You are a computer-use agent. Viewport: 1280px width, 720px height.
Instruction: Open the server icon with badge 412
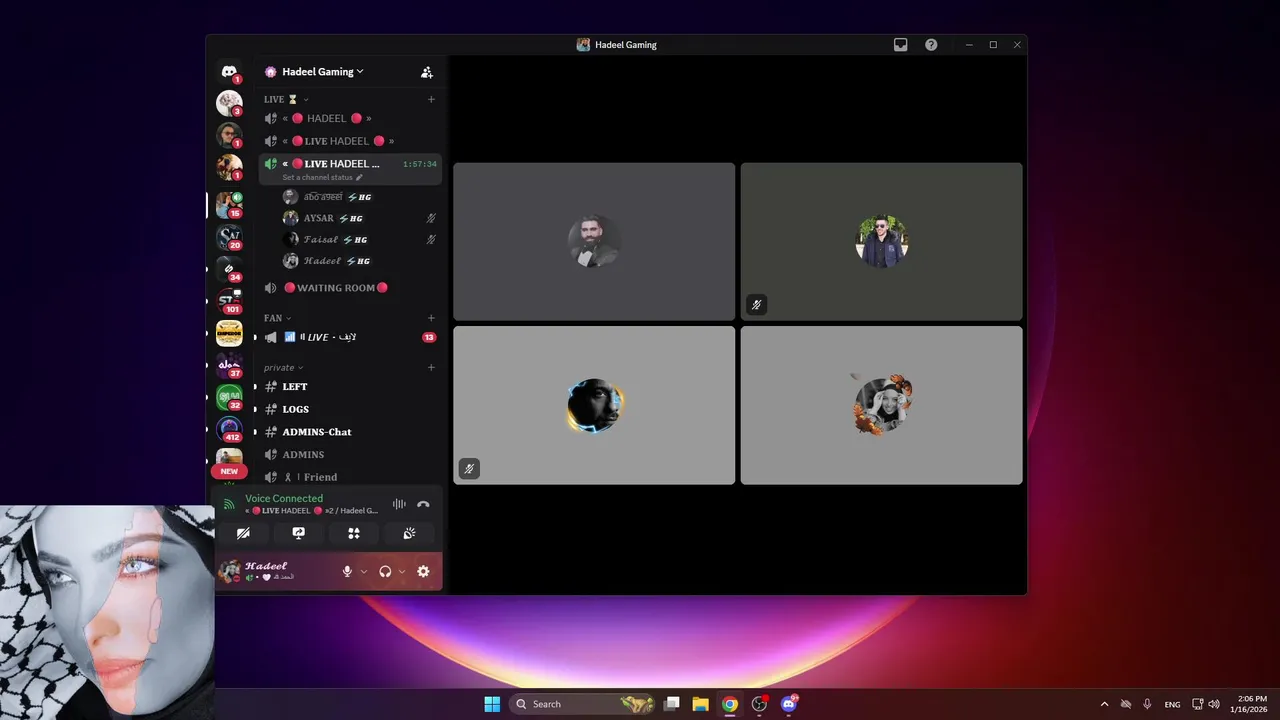[229, 429]
